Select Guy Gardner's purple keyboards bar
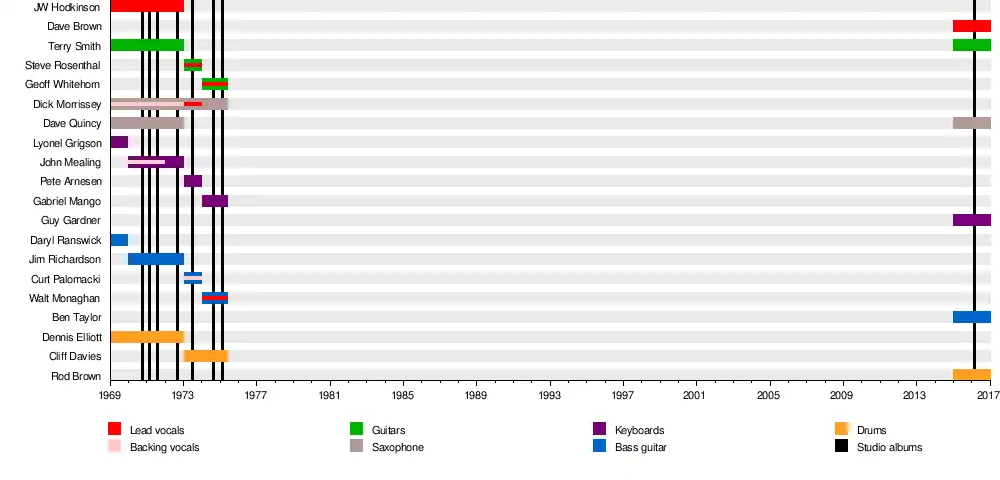This screenshot has height=480, width=1000. (971, 220)
